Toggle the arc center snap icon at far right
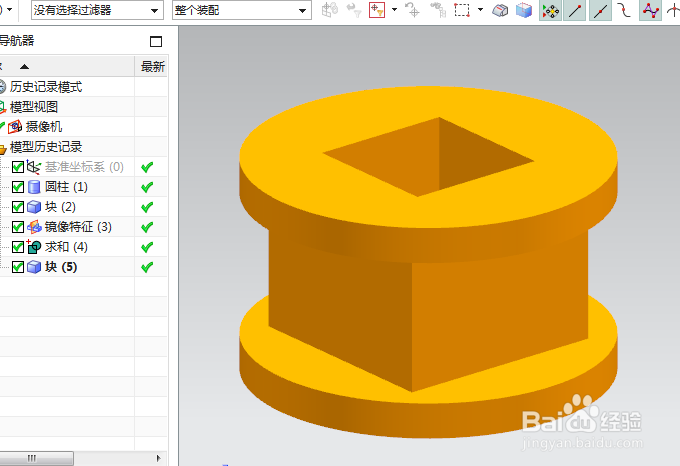This screenshot has width=680, height=466. point(673,10)
